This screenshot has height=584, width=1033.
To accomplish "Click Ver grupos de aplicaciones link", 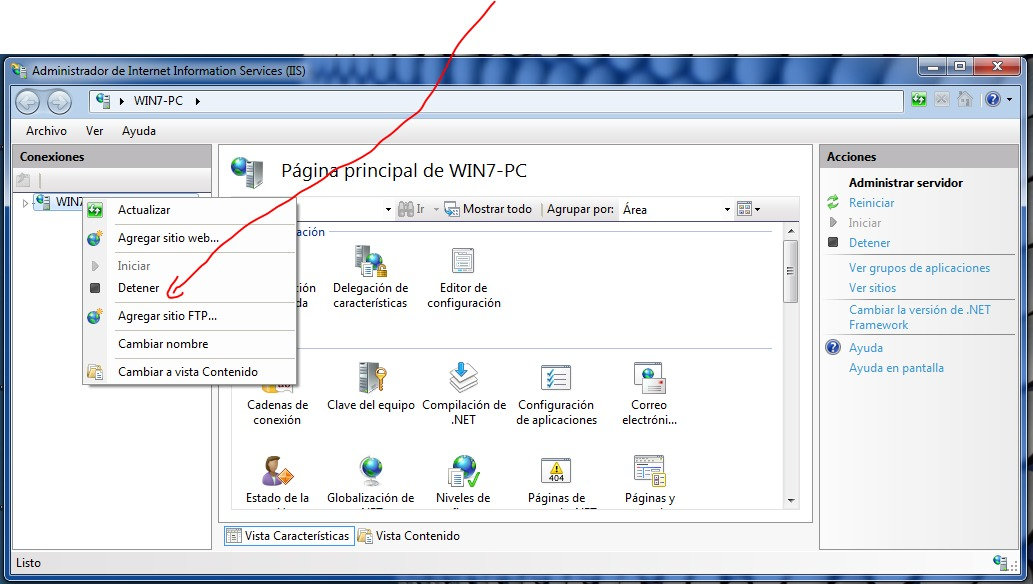I will (x=919, y=268).
